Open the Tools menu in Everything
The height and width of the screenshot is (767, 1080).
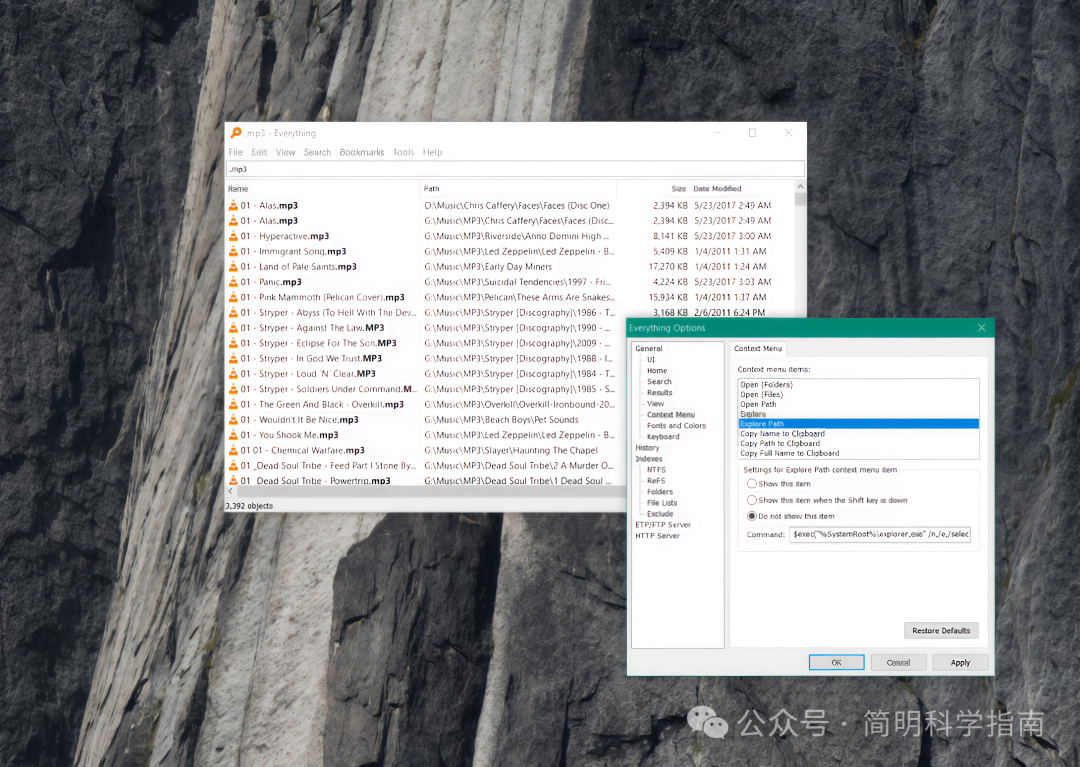(x=403, y=153)
